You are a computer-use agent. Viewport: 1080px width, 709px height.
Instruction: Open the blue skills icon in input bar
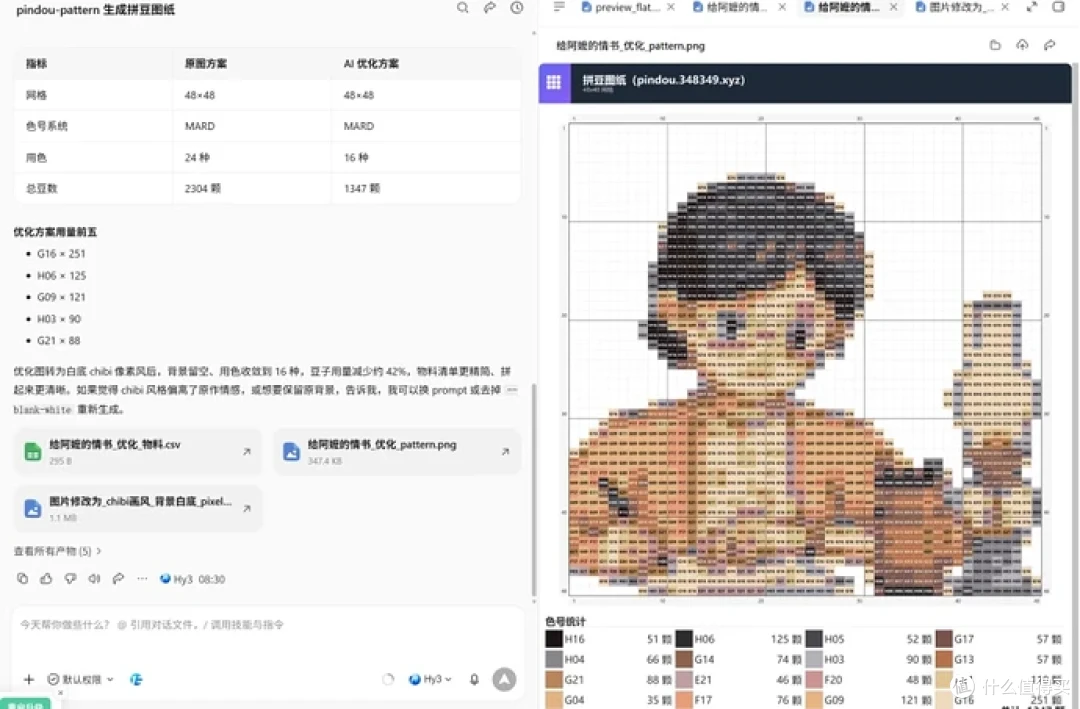coord(136,679)
